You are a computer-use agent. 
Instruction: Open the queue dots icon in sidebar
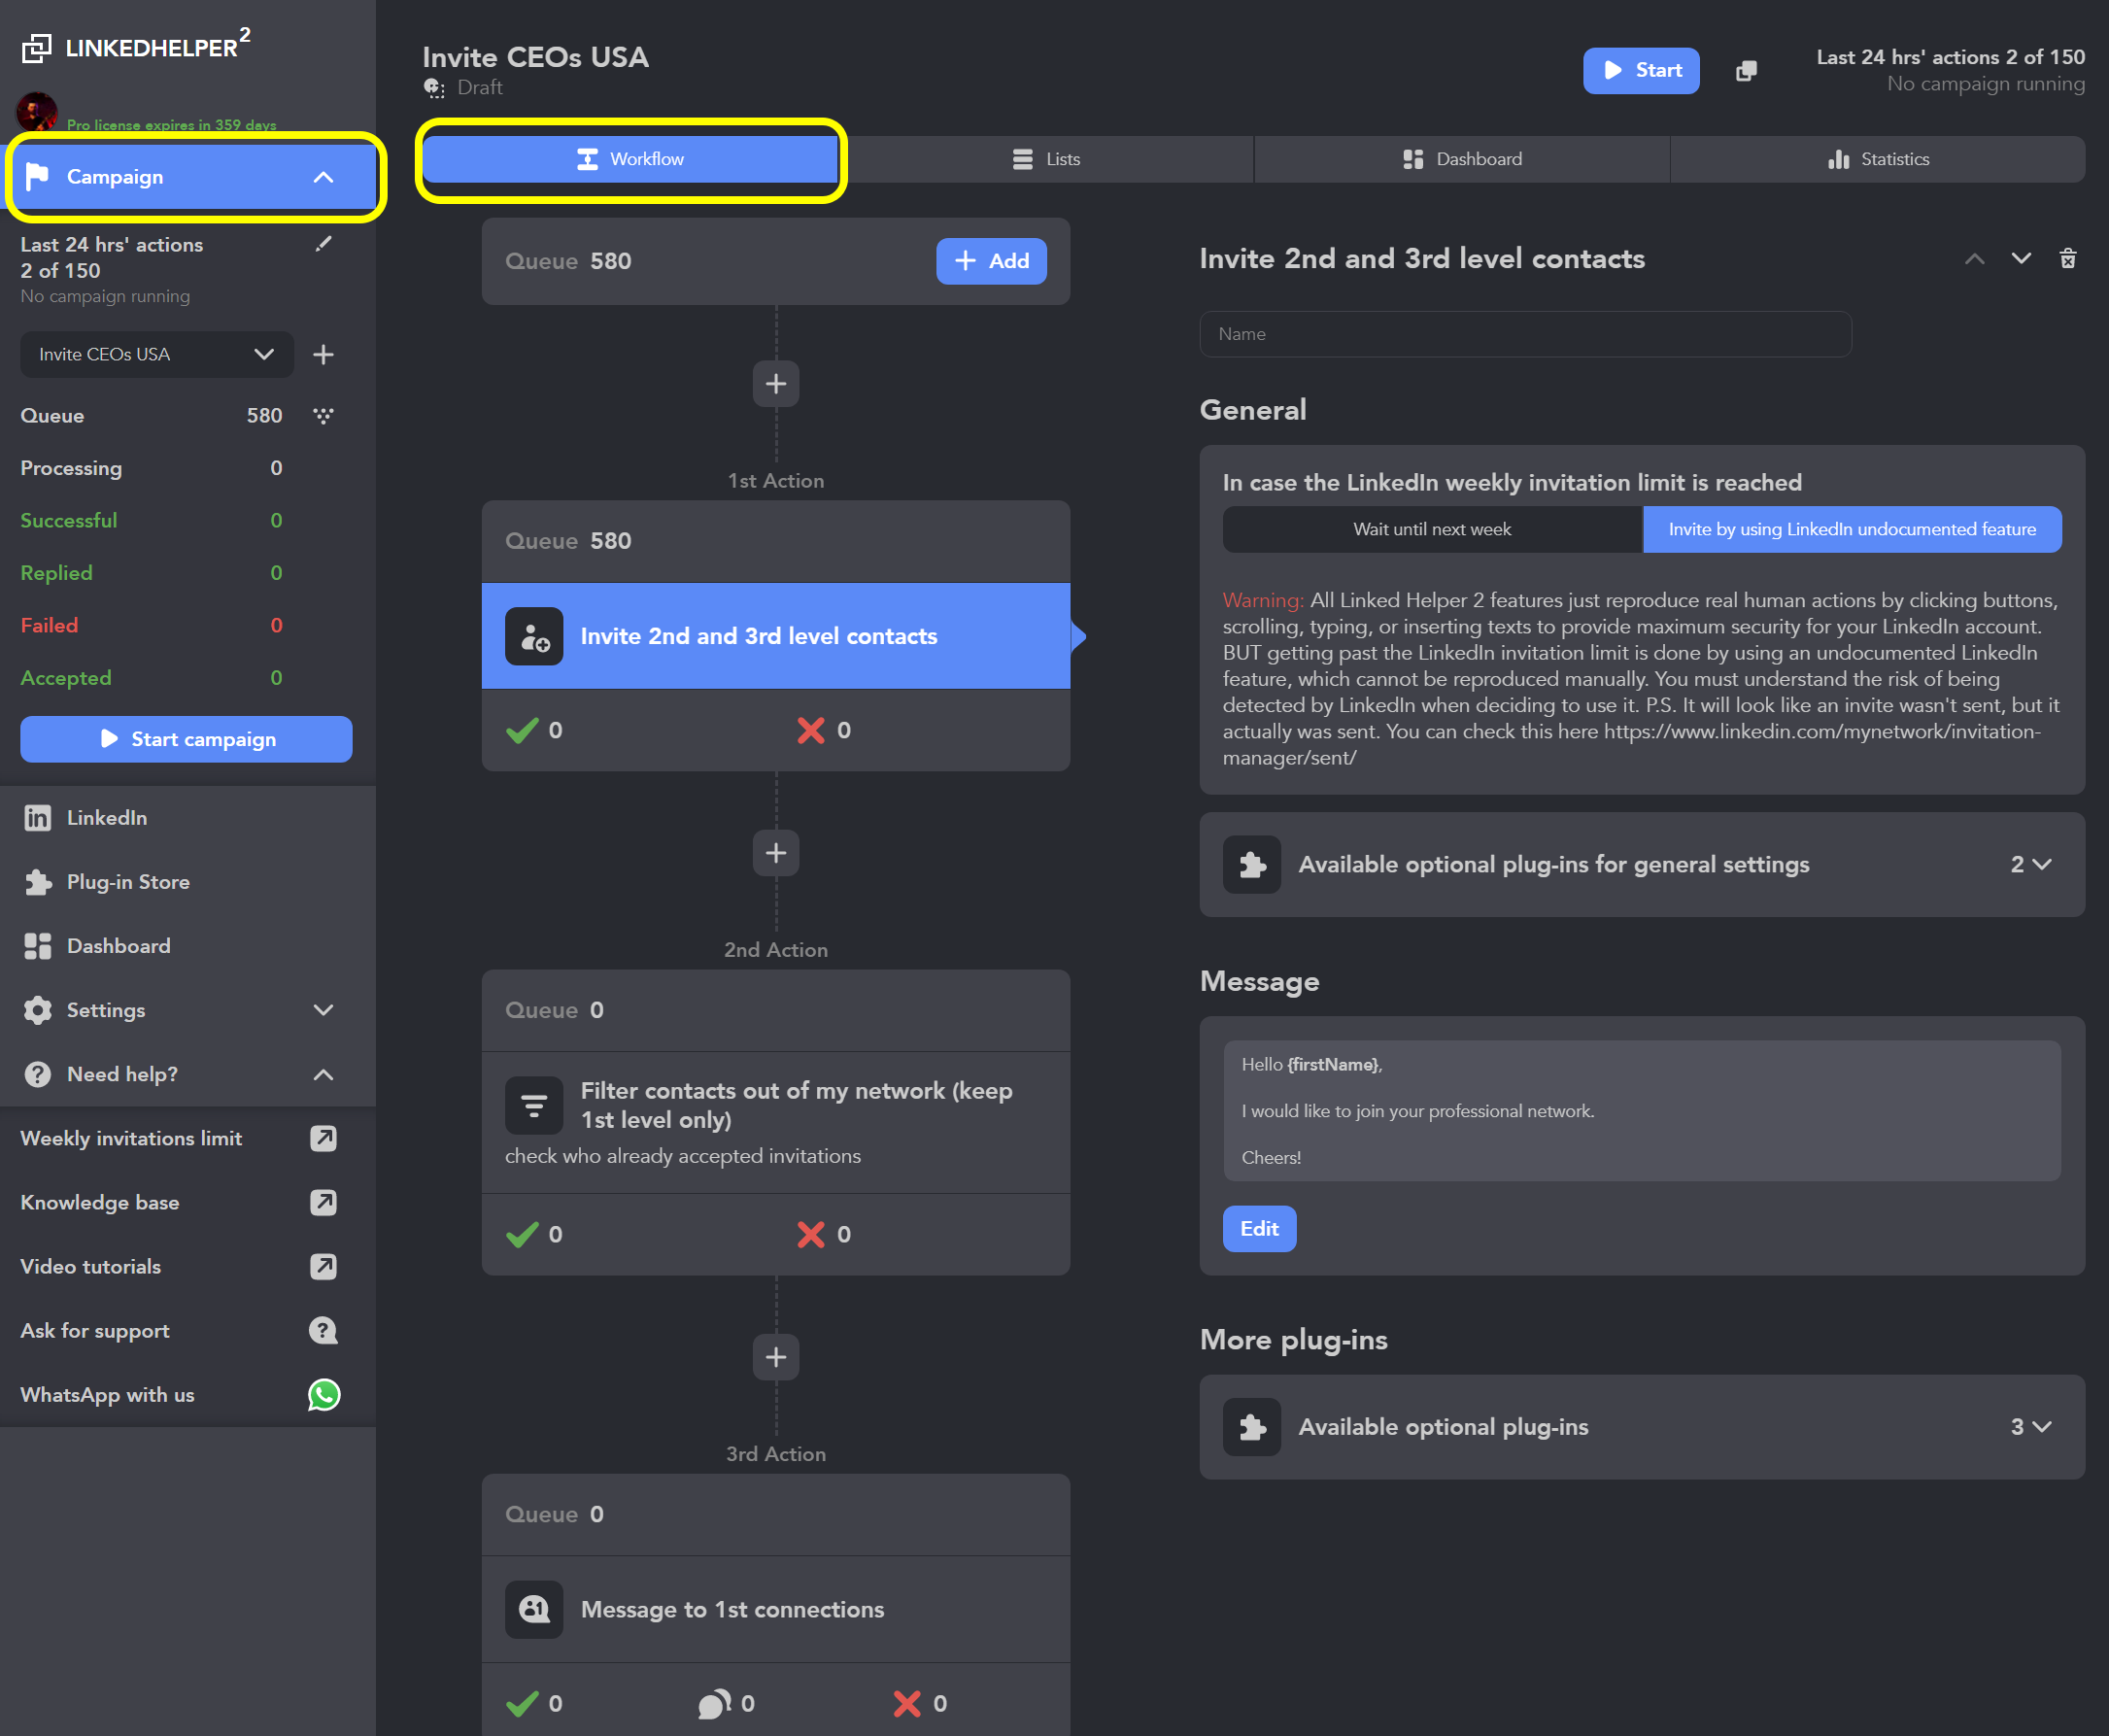(x=323, y=415)
